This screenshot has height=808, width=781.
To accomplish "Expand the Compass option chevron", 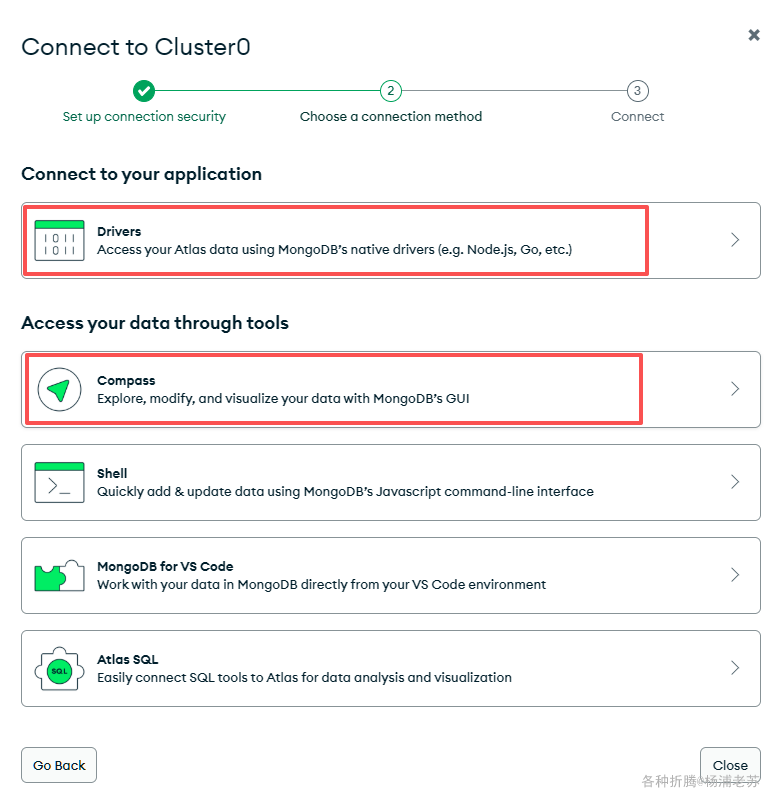I will 735,389.
